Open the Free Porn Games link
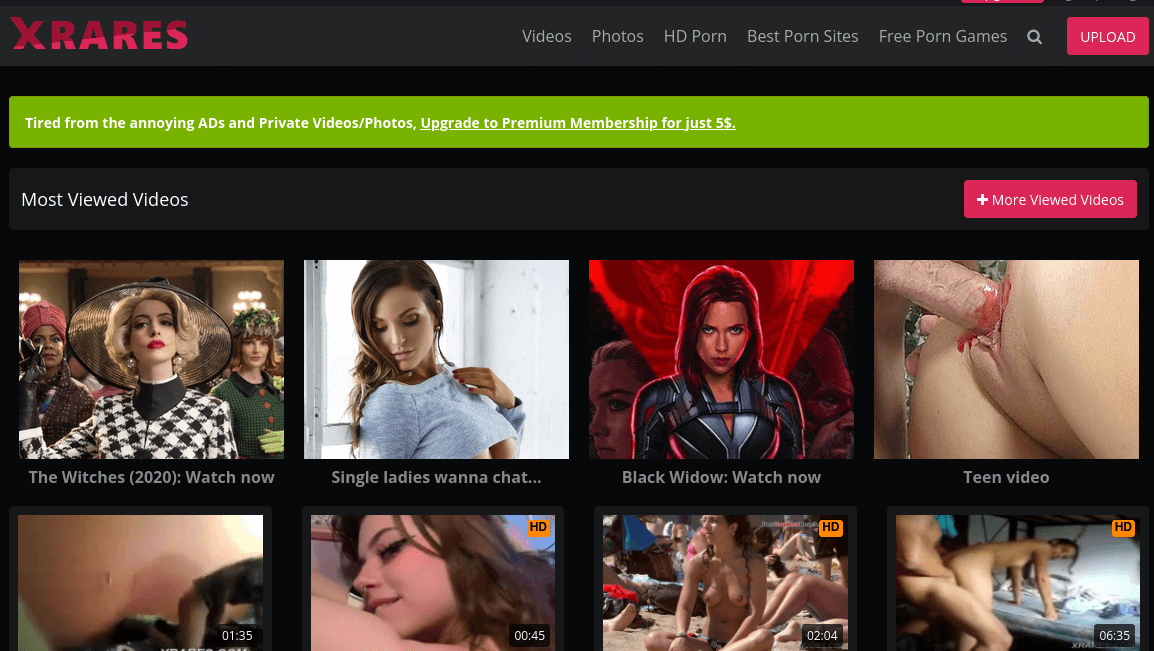Screen dimensions: 1154x651 [x=942, y=36]
